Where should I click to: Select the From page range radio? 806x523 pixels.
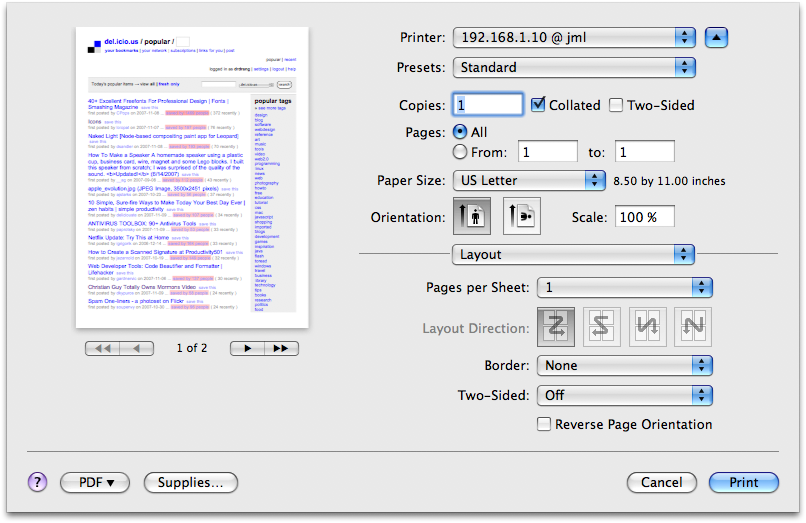(x=460, y=152)
